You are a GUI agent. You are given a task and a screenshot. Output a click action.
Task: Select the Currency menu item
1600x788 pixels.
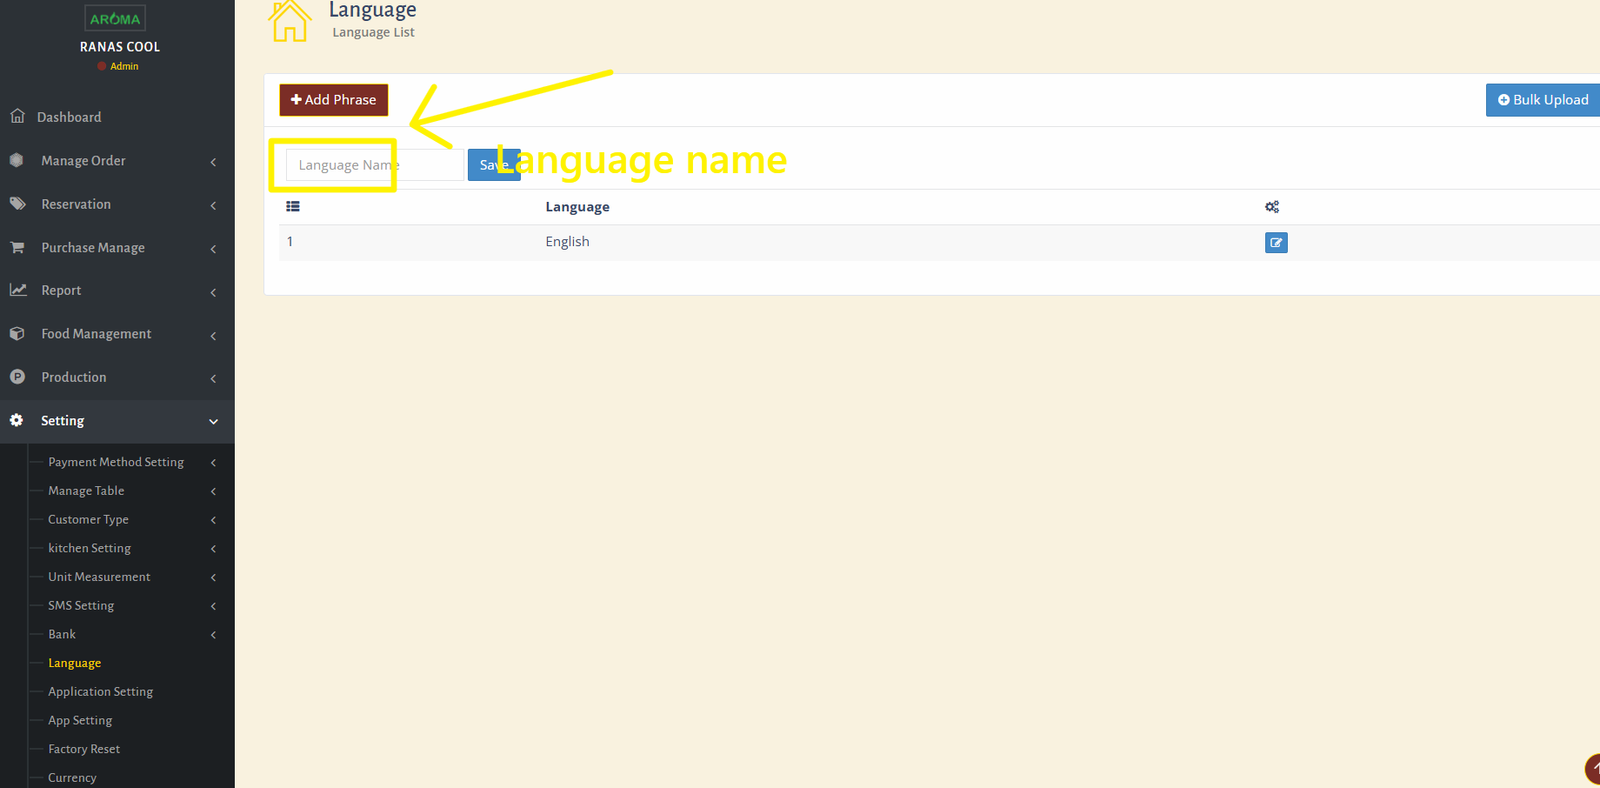72,778
